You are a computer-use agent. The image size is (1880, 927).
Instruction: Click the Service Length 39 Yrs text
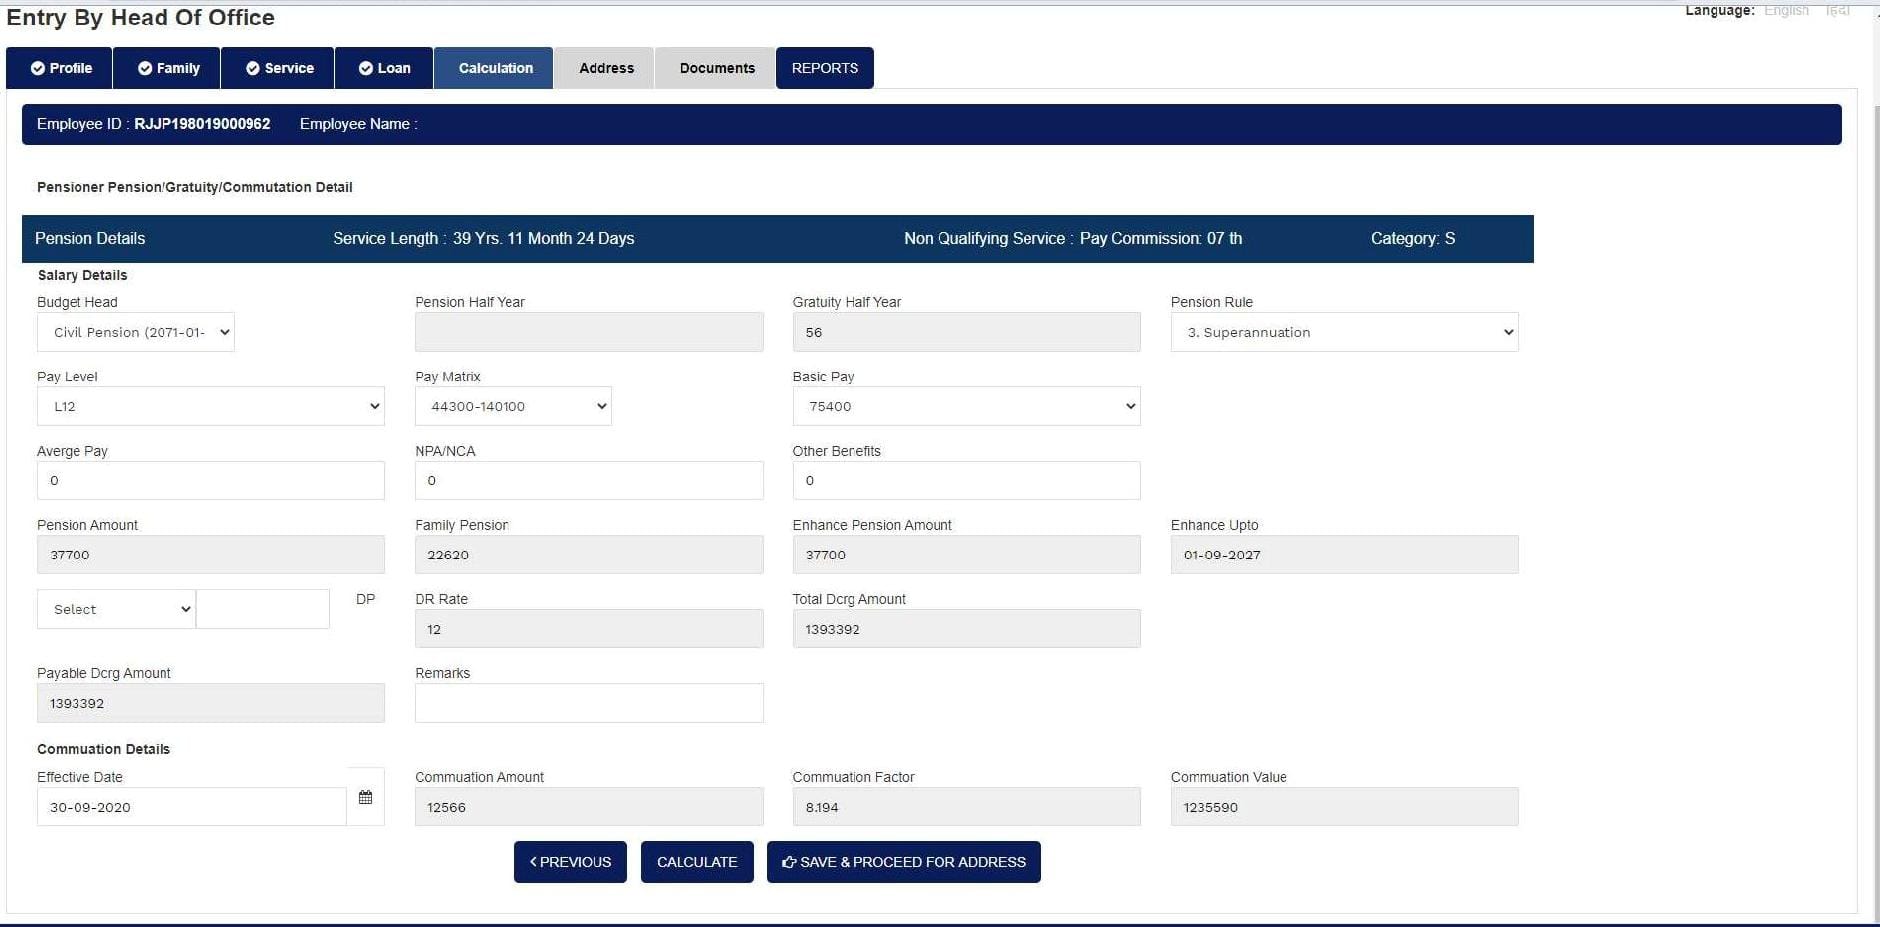coord(484,238)
